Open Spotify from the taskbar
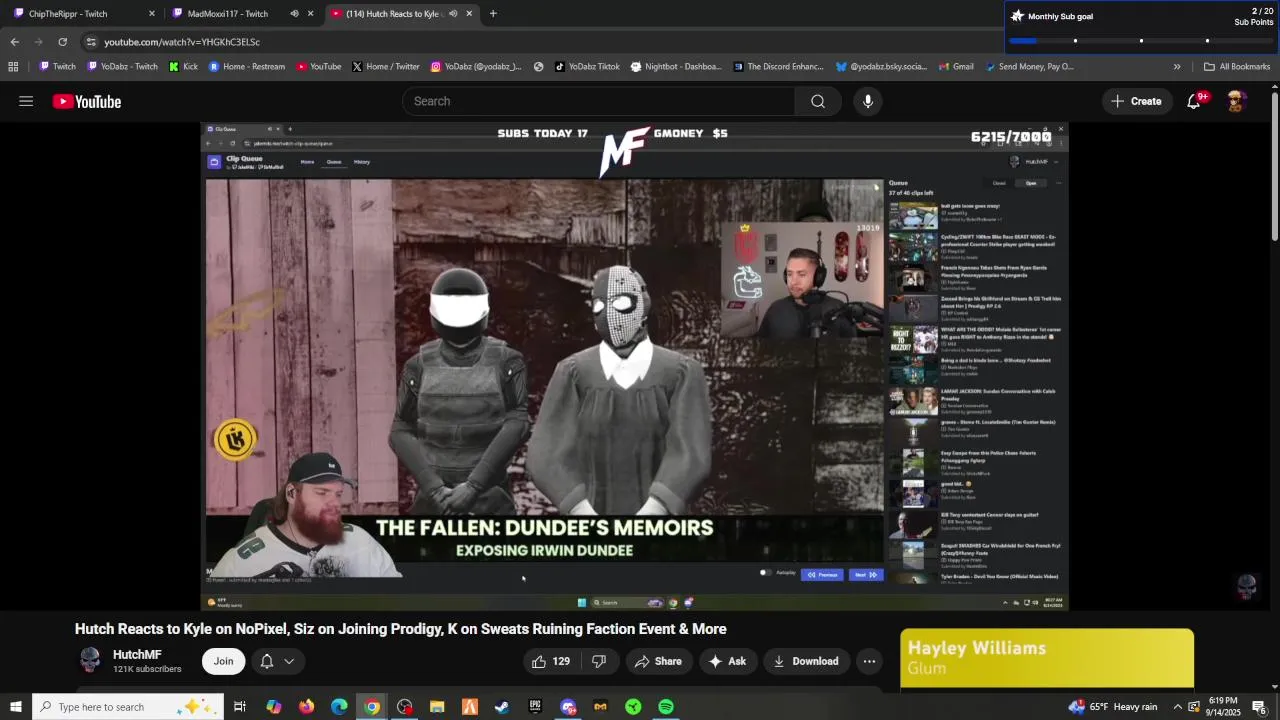 [666, 707]
